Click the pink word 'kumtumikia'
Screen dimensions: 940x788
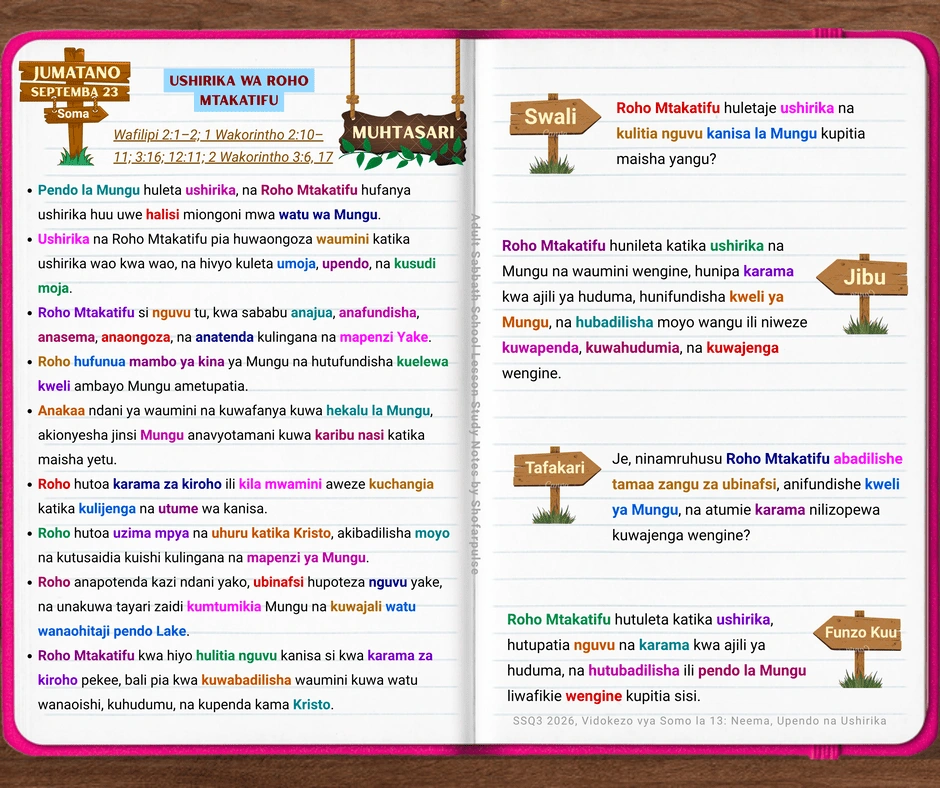click(x=224, y=607)
